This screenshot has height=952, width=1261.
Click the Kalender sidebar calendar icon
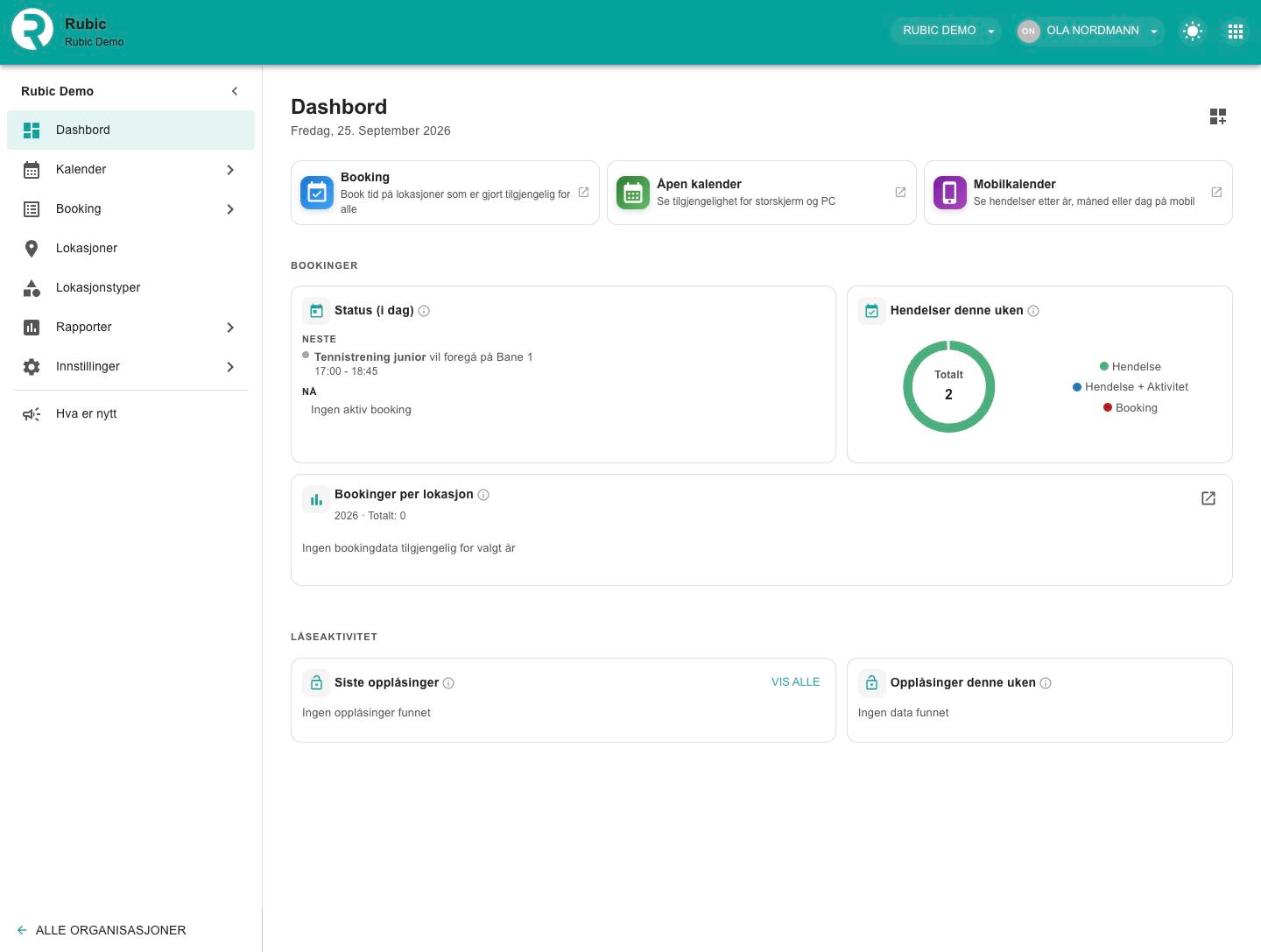(31, 170)
